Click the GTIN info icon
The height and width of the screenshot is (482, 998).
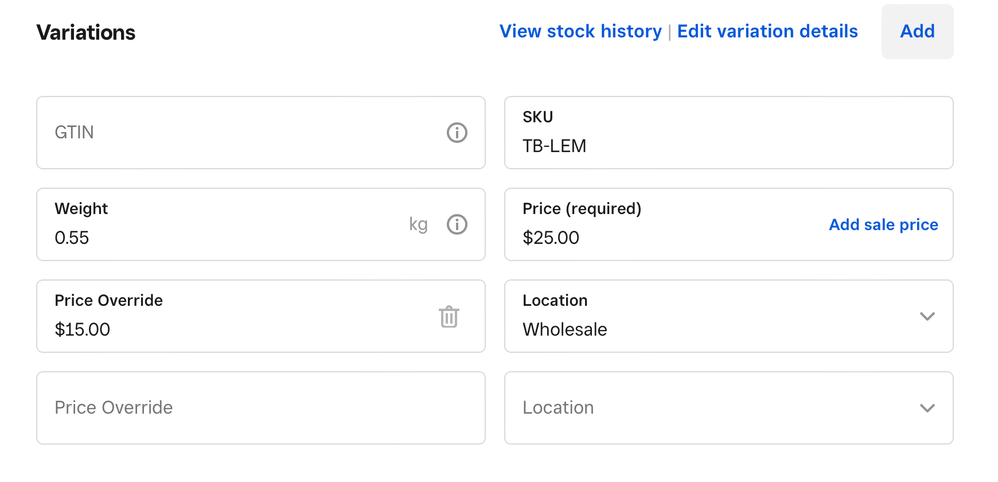click(x=456, y=133)
